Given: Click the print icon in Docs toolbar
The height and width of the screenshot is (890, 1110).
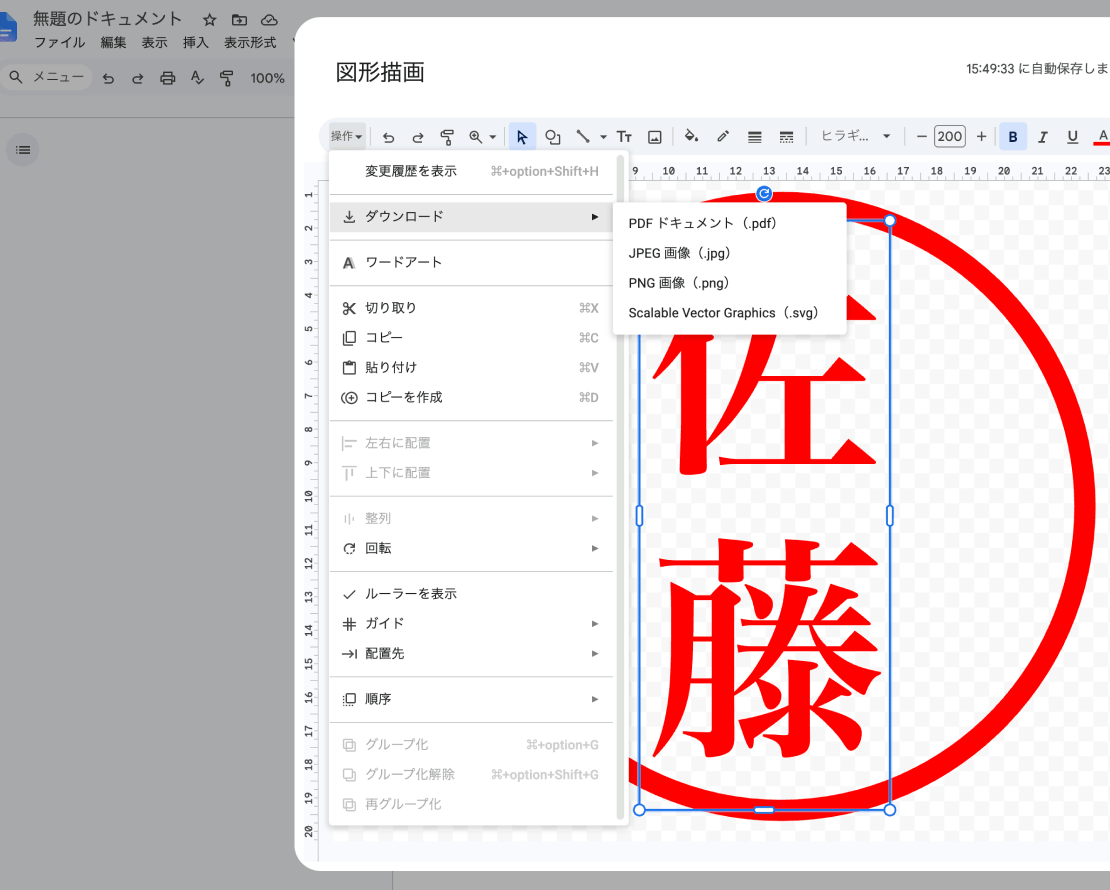Looking at the screenshot, I should coord(168,78).
